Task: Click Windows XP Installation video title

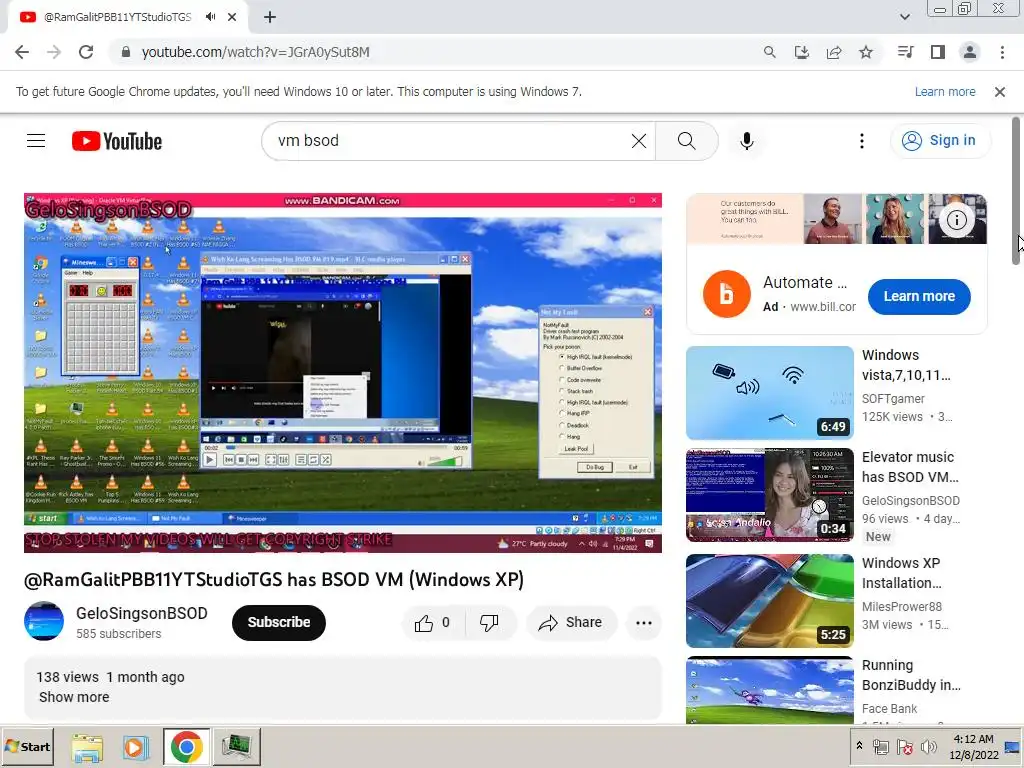Action: pos(901,573)
